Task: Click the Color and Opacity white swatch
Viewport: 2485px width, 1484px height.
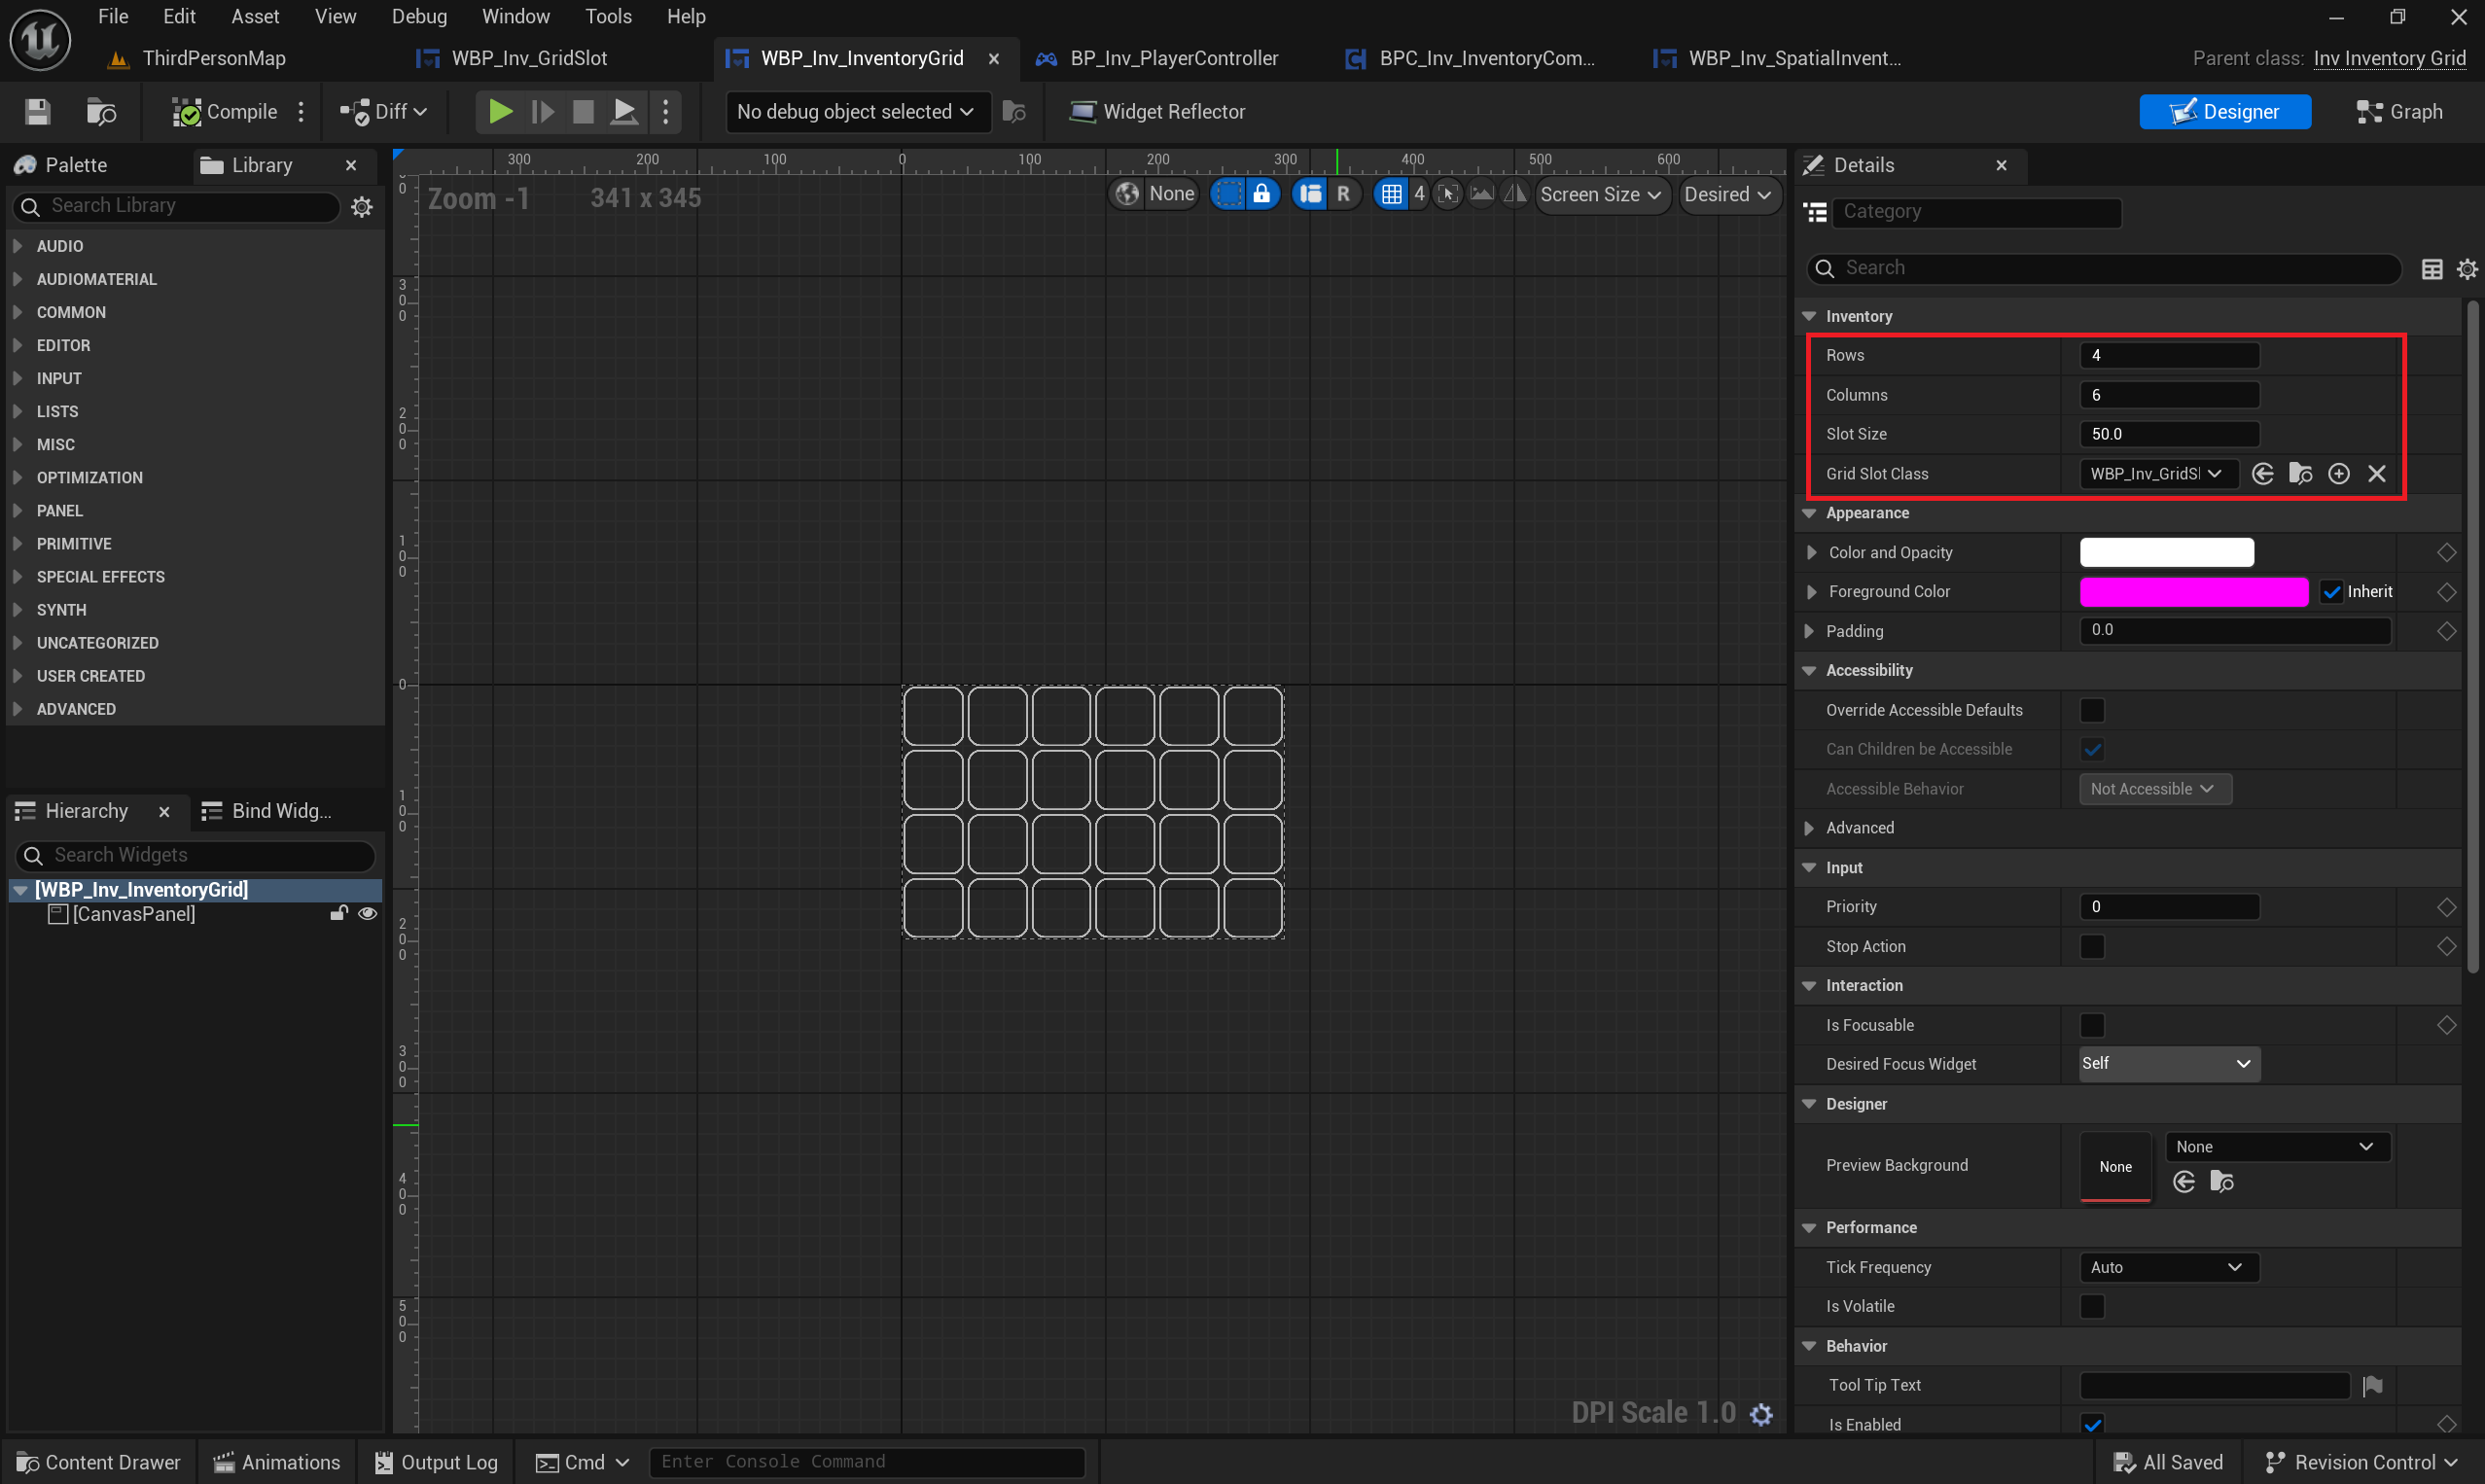Action: point(2166,553)
